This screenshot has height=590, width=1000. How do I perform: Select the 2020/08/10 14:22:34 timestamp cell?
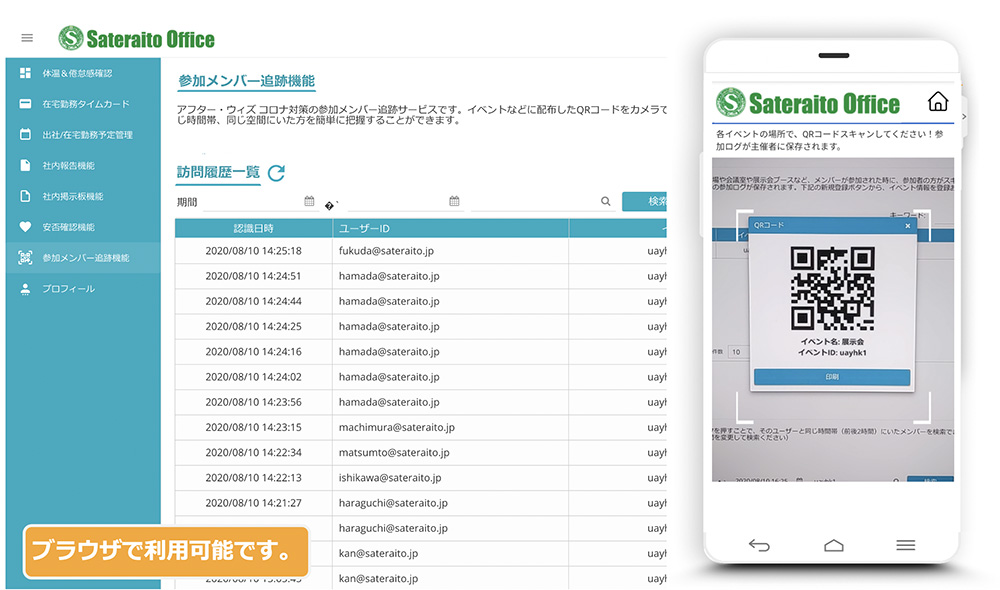tap(254, 452)
